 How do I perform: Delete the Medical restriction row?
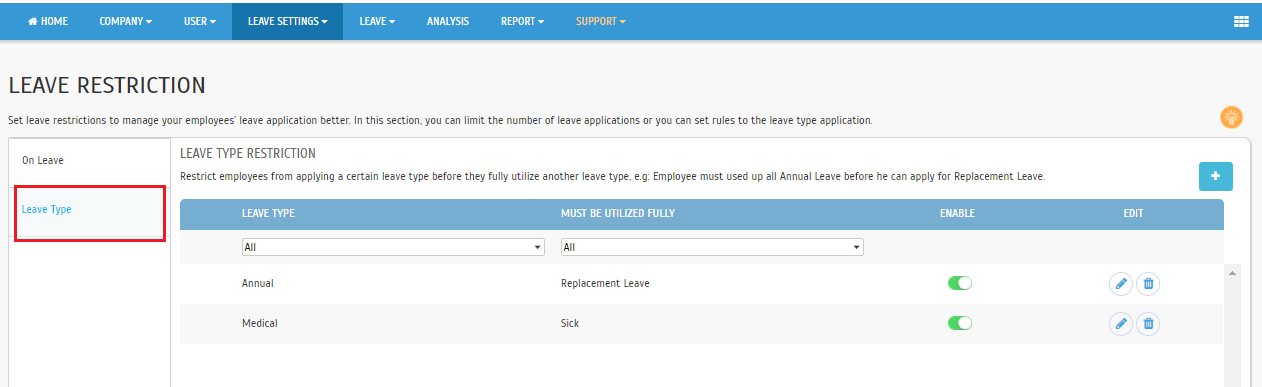click(x=1148, y=324)
